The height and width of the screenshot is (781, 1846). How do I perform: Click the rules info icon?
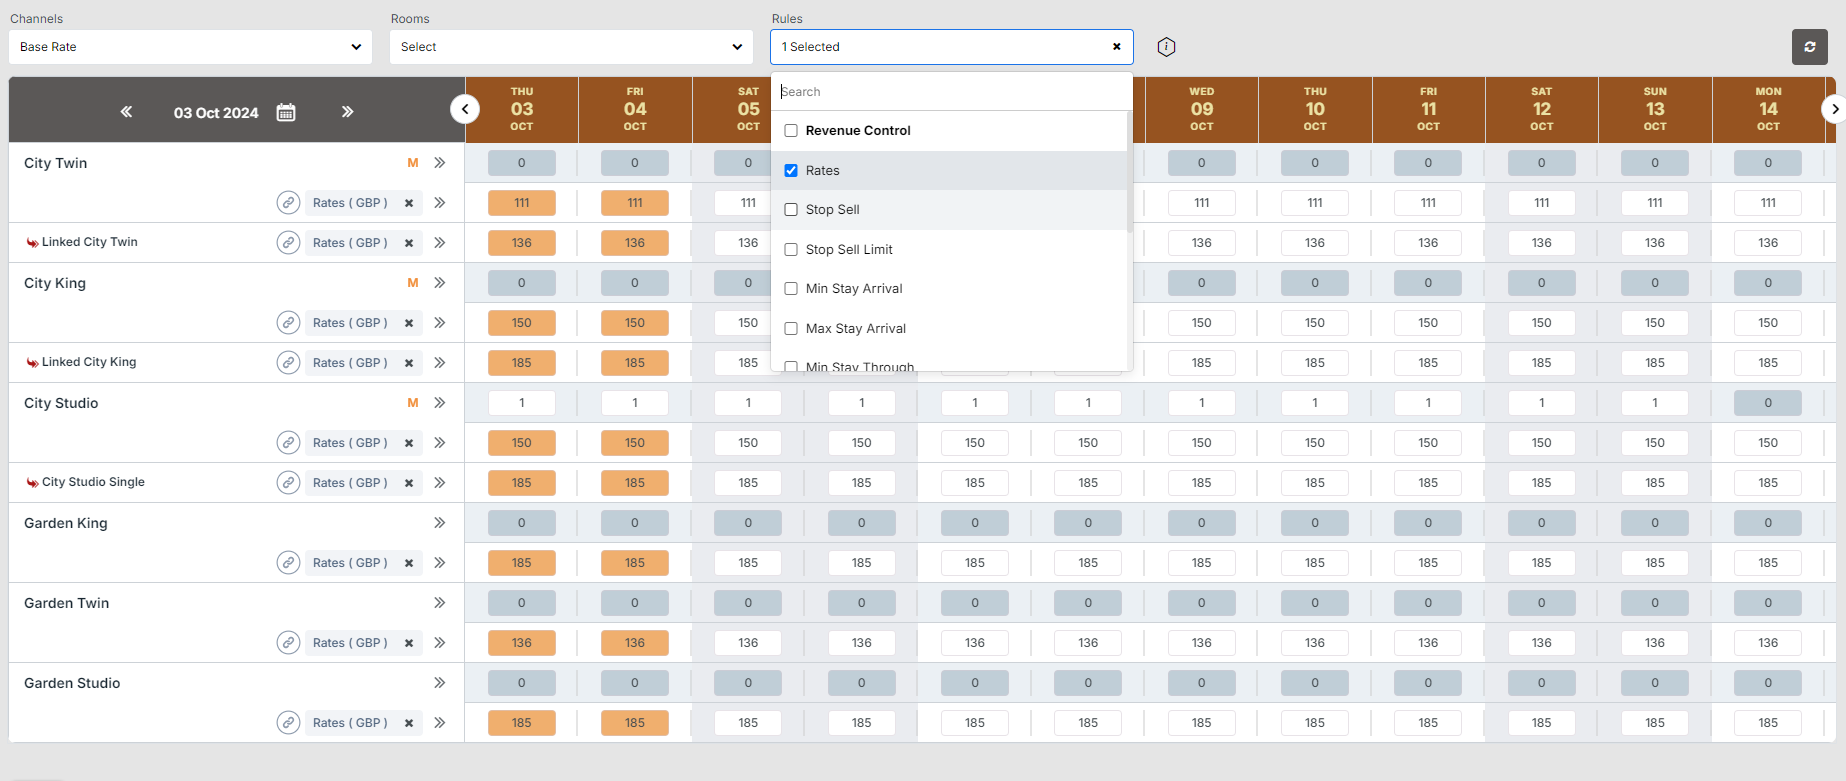point(1166,47)
